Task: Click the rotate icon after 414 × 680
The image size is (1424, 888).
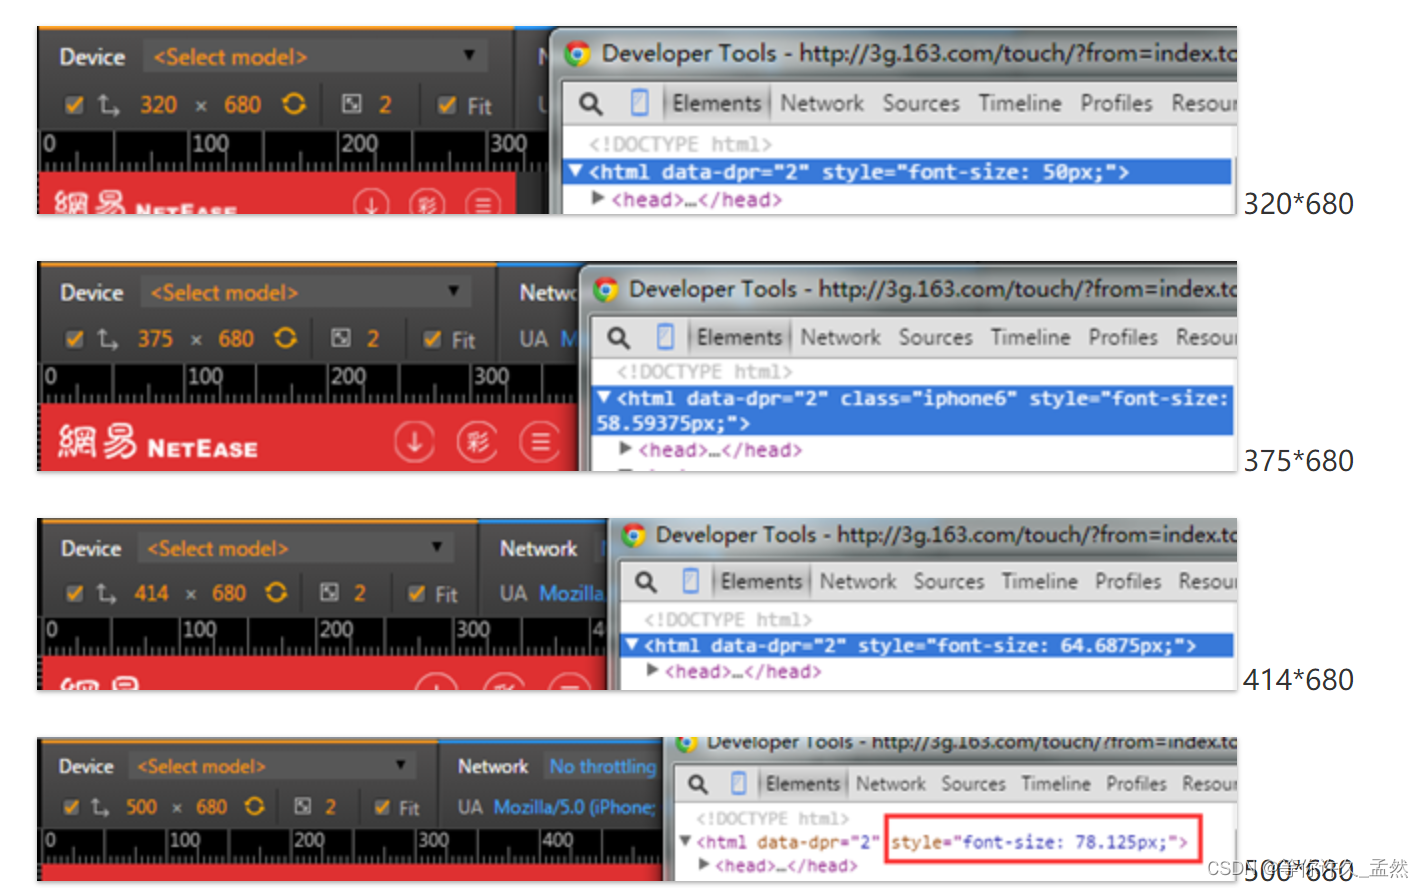Action: pos(277,592)
